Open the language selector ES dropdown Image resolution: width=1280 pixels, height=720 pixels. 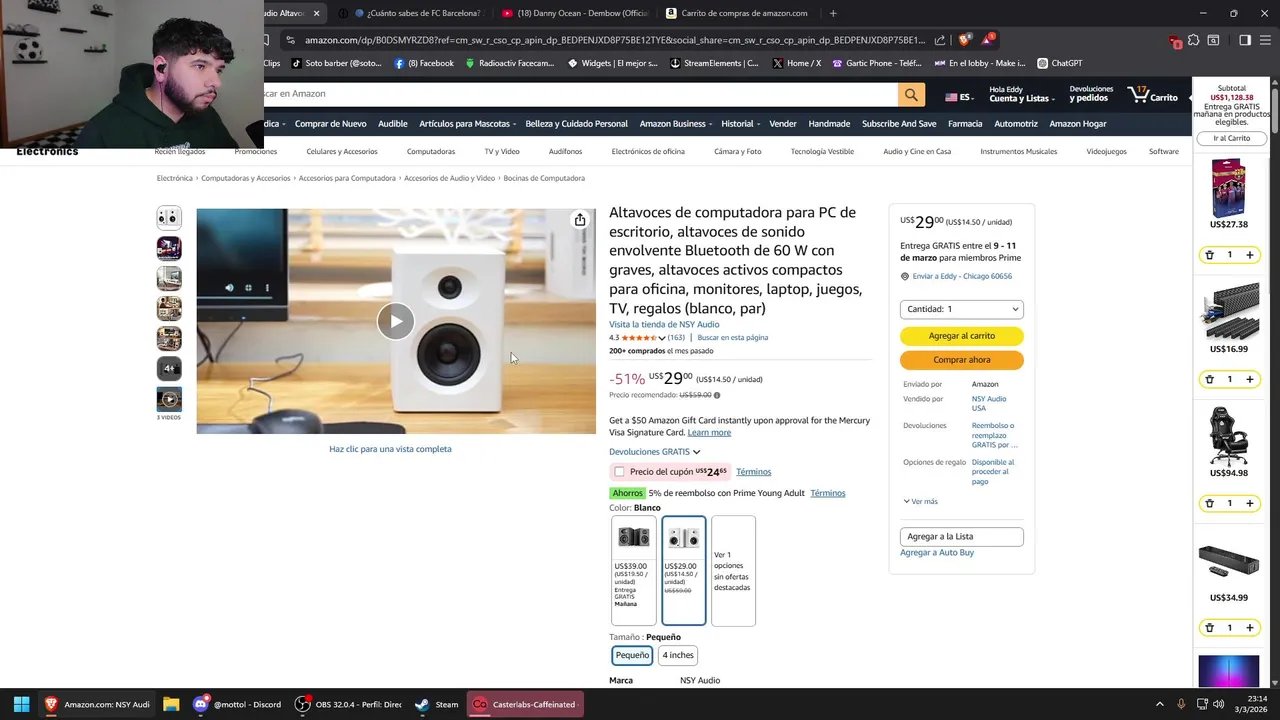(x=959, y=97)
